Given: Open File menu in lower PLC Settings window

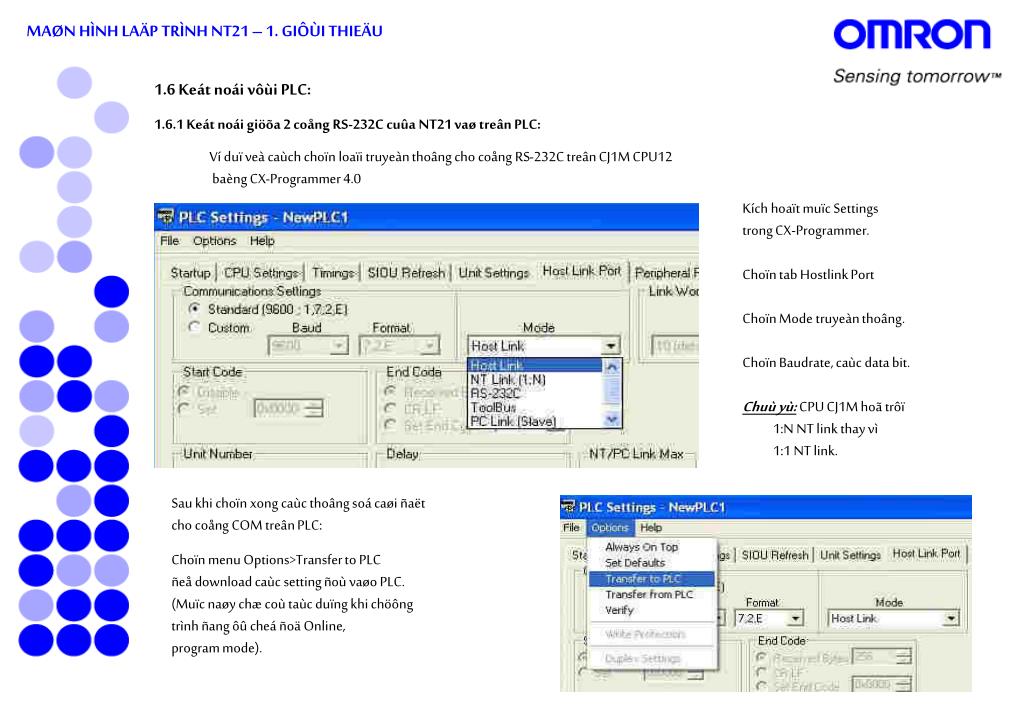Looking at the screenshot, I should point(571,527).
